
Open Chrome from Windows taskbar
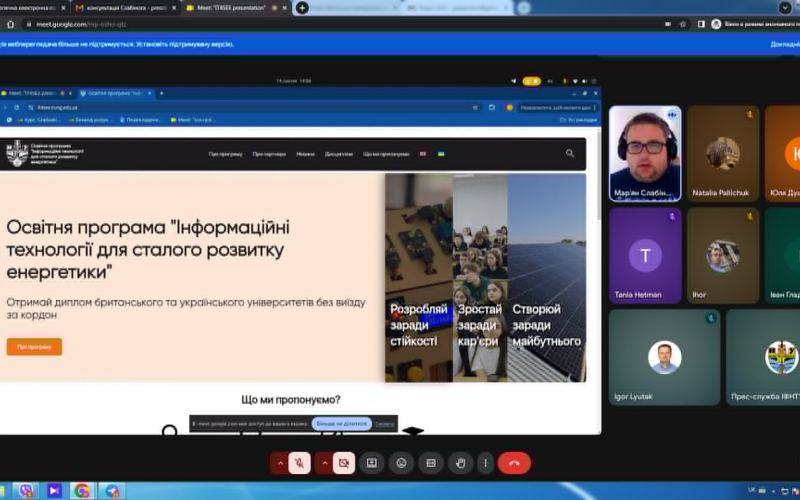(x=82, y=491)
